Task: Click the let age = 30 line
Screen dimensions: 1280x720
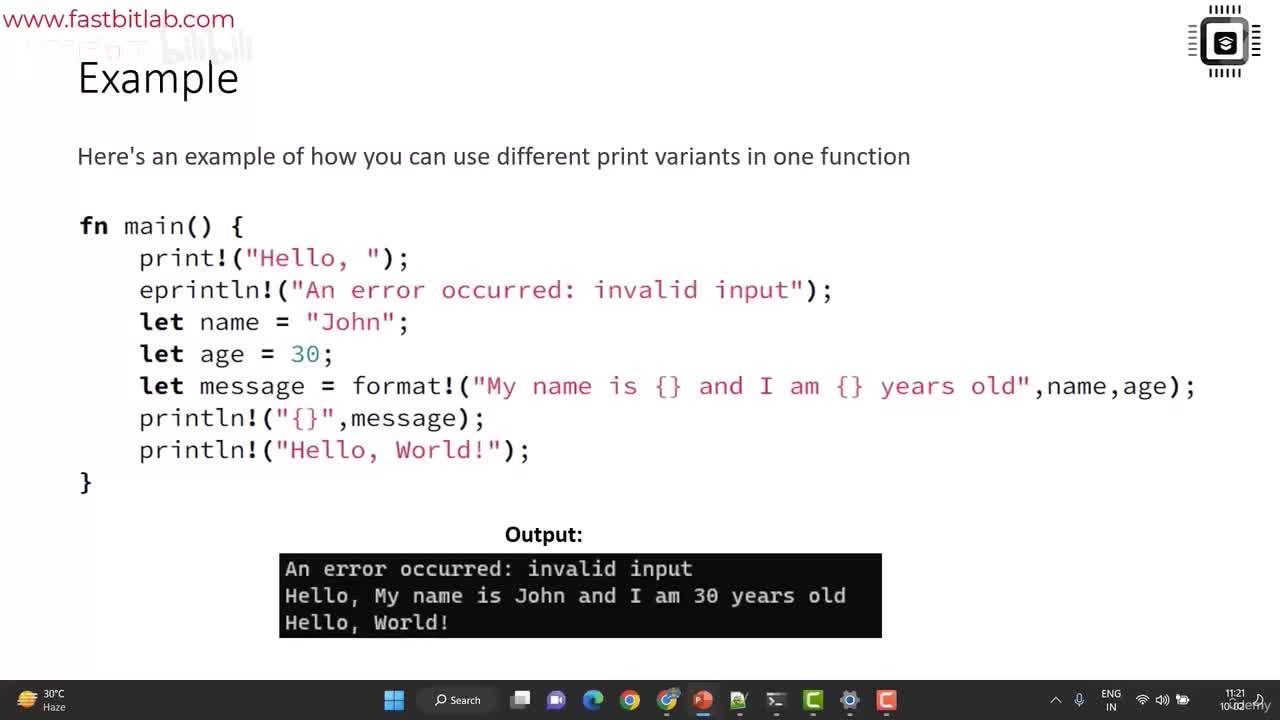Action: click(236, 354)
